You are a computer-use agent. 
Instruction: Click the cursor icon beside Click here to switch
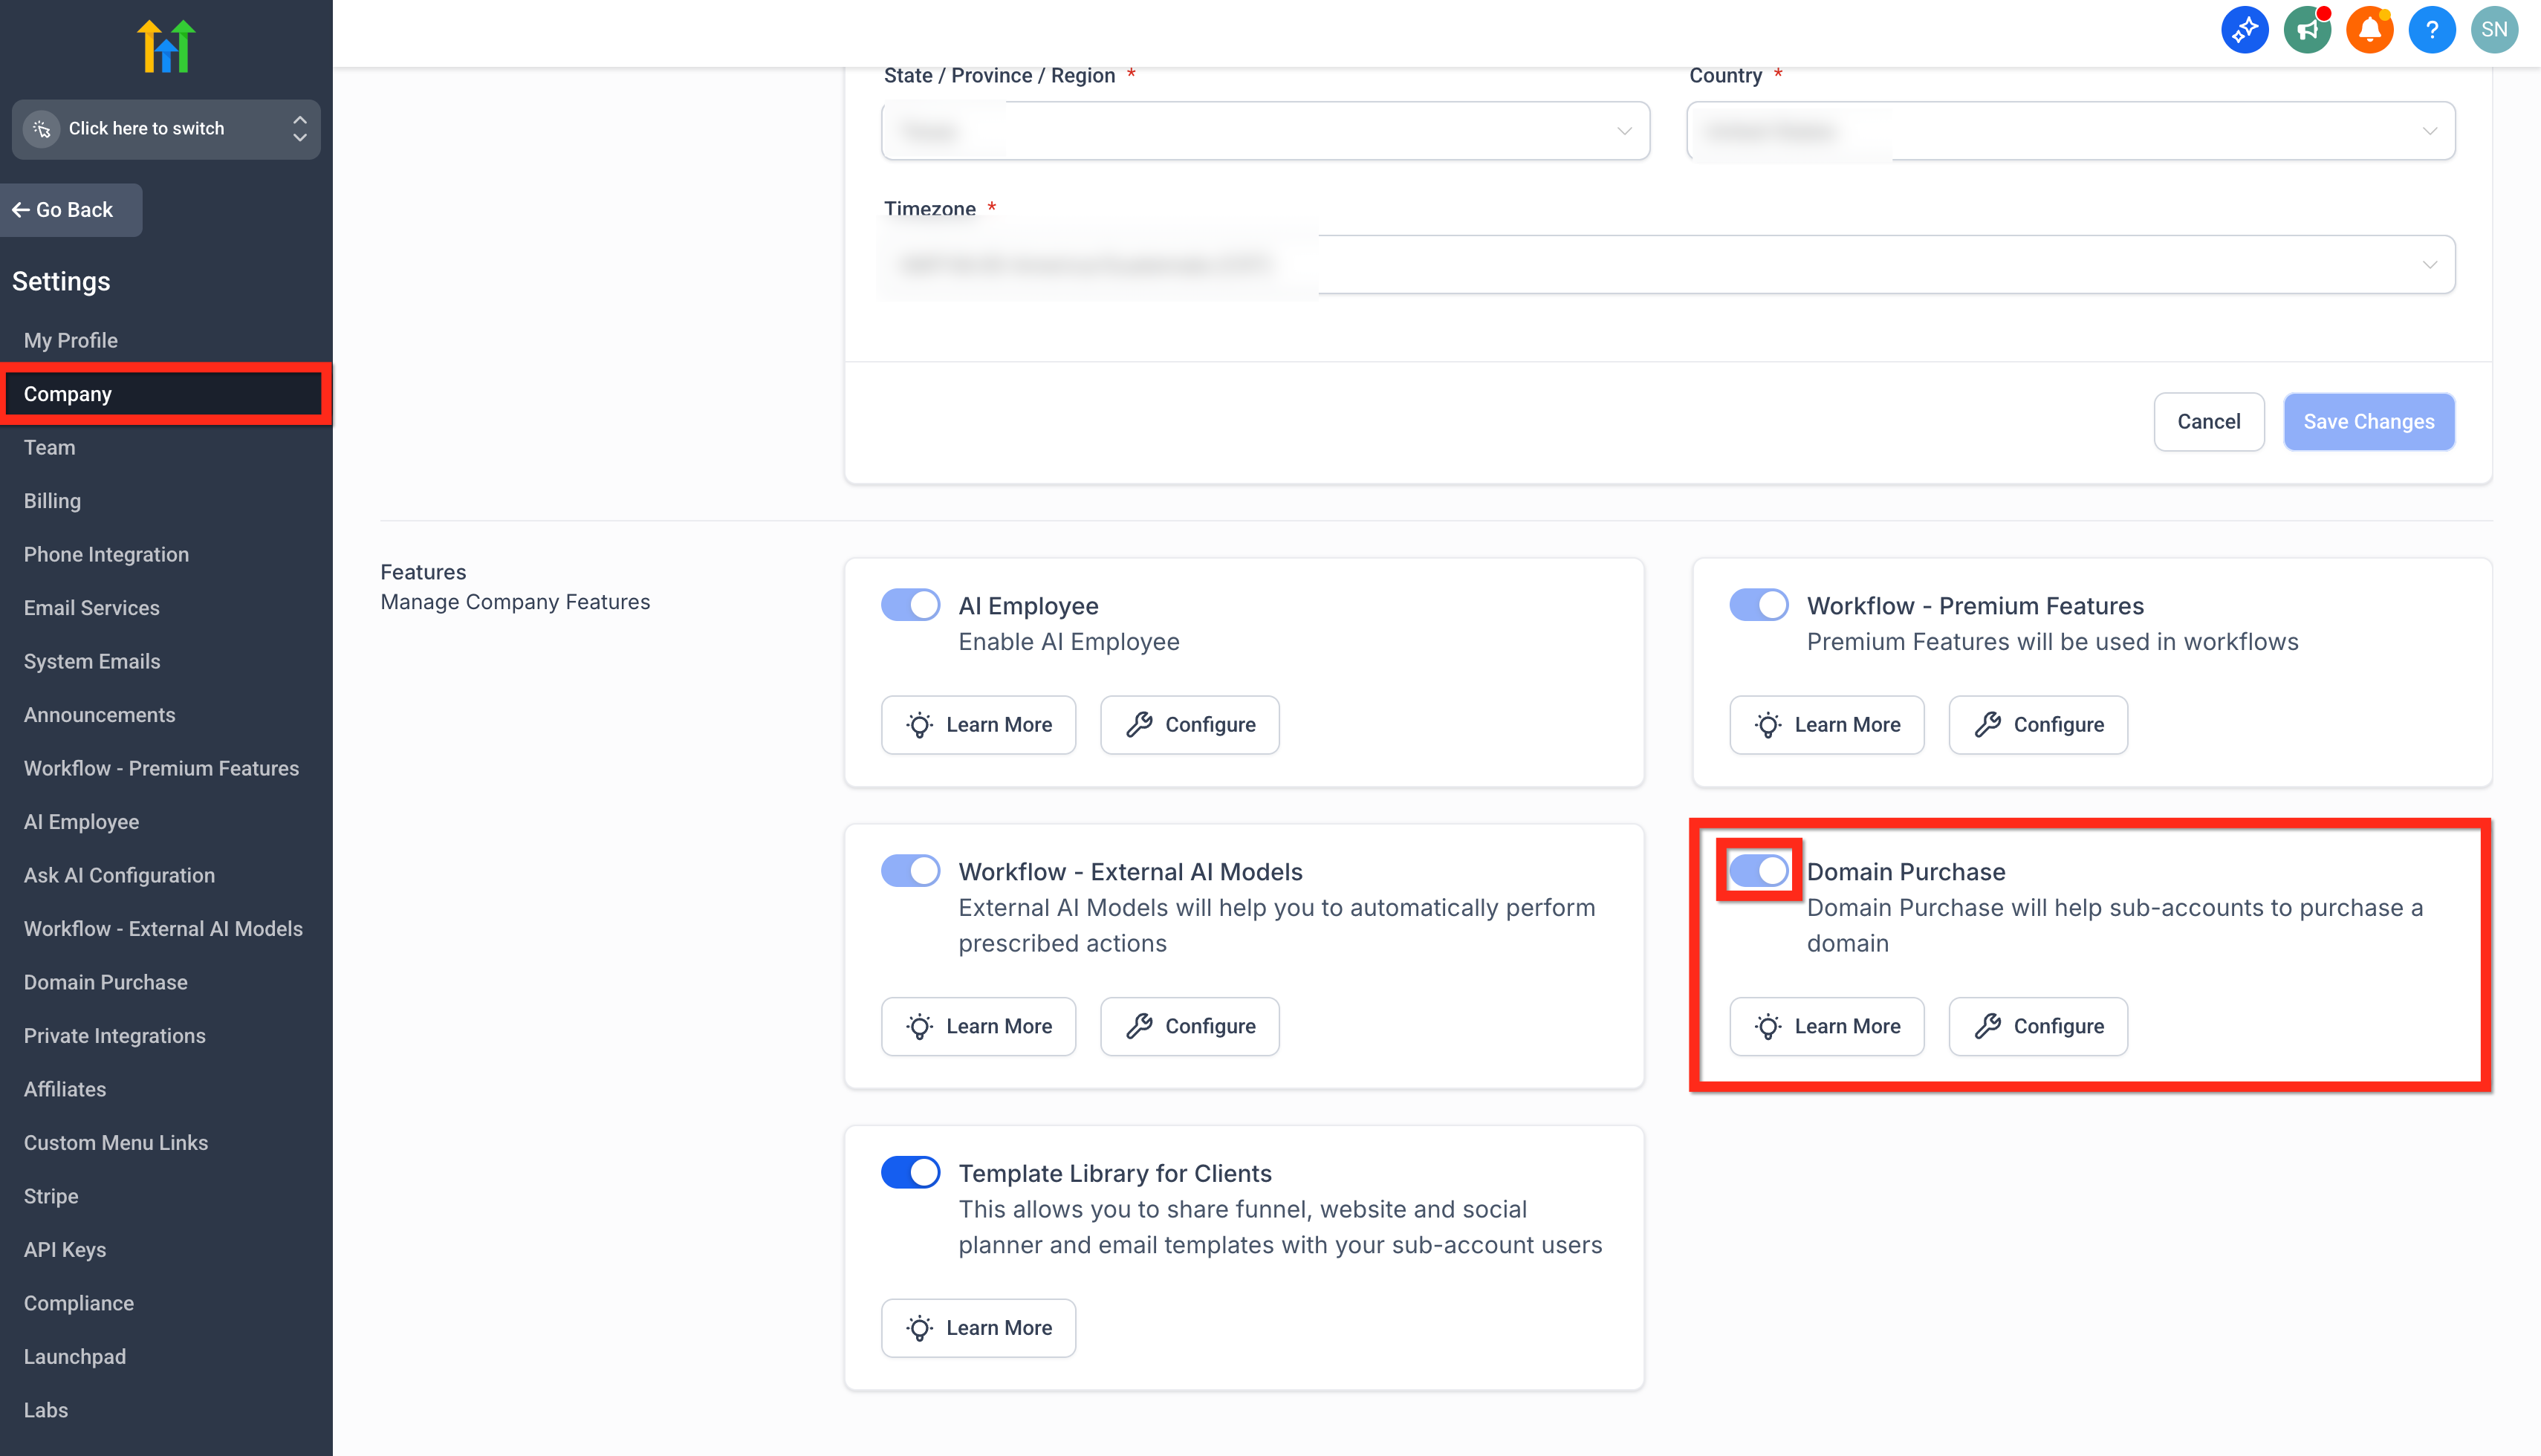[x=42, y=129]
